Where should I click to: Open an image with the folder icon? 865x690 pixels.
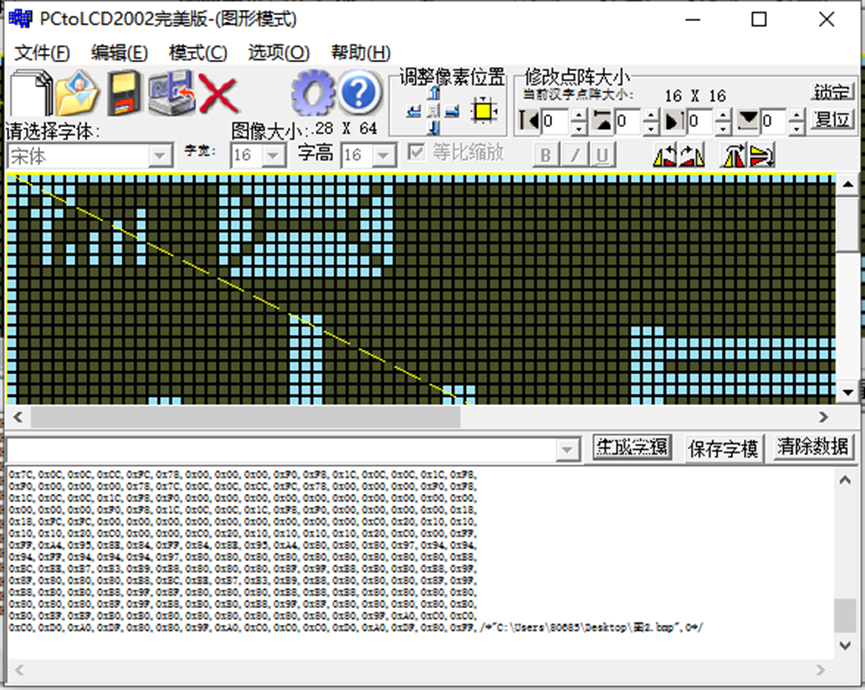[x=78, y=93]
